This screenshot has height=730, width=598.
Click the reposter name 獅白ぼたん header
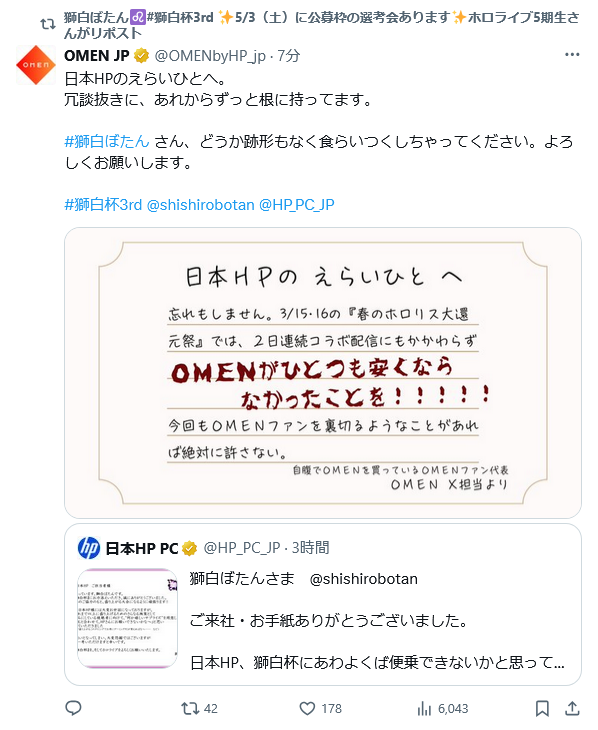point(96,18)
